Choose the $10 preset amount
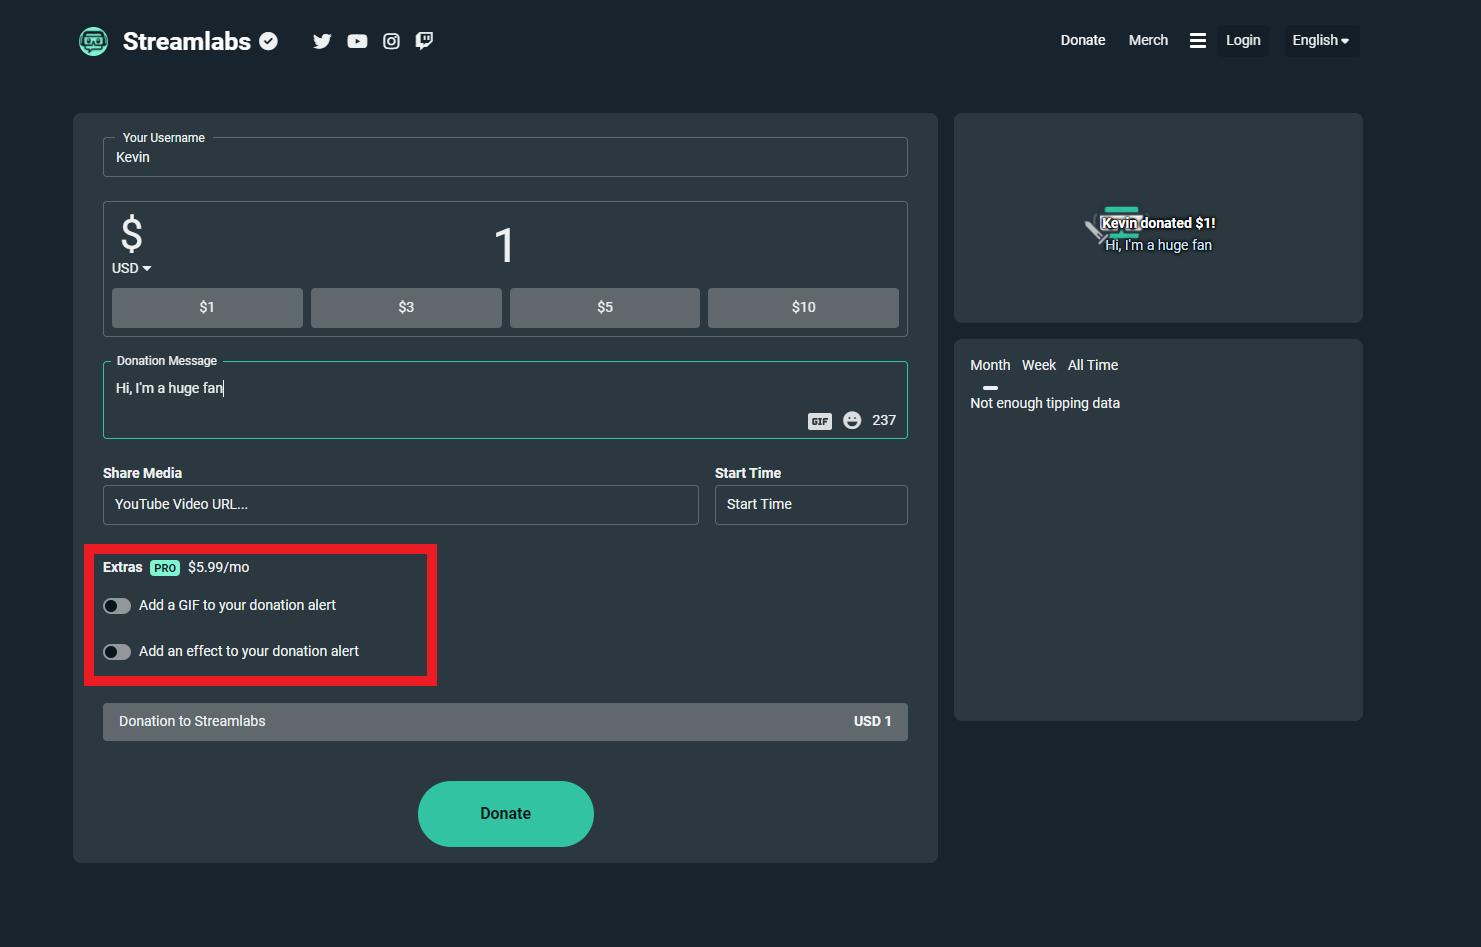Image resolution: width=1481 pixels, height=947 pixels. (x=803, y=308)
